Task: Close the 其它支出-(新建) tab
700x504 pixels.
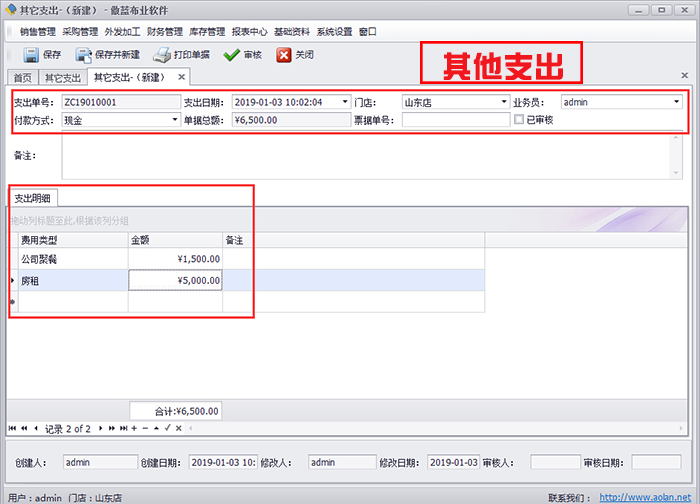Action: point(181,77)
